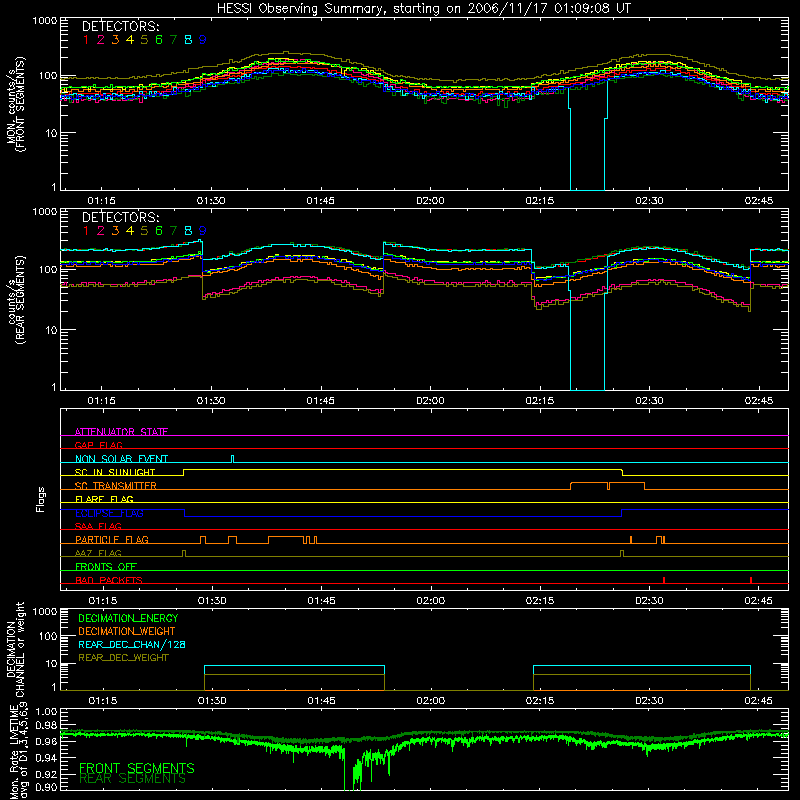The height and width of the screenshot is (800, 800).
Task: Click the REAR_DEC_CHAN/128 legend entry
Action: pos(132,644)
